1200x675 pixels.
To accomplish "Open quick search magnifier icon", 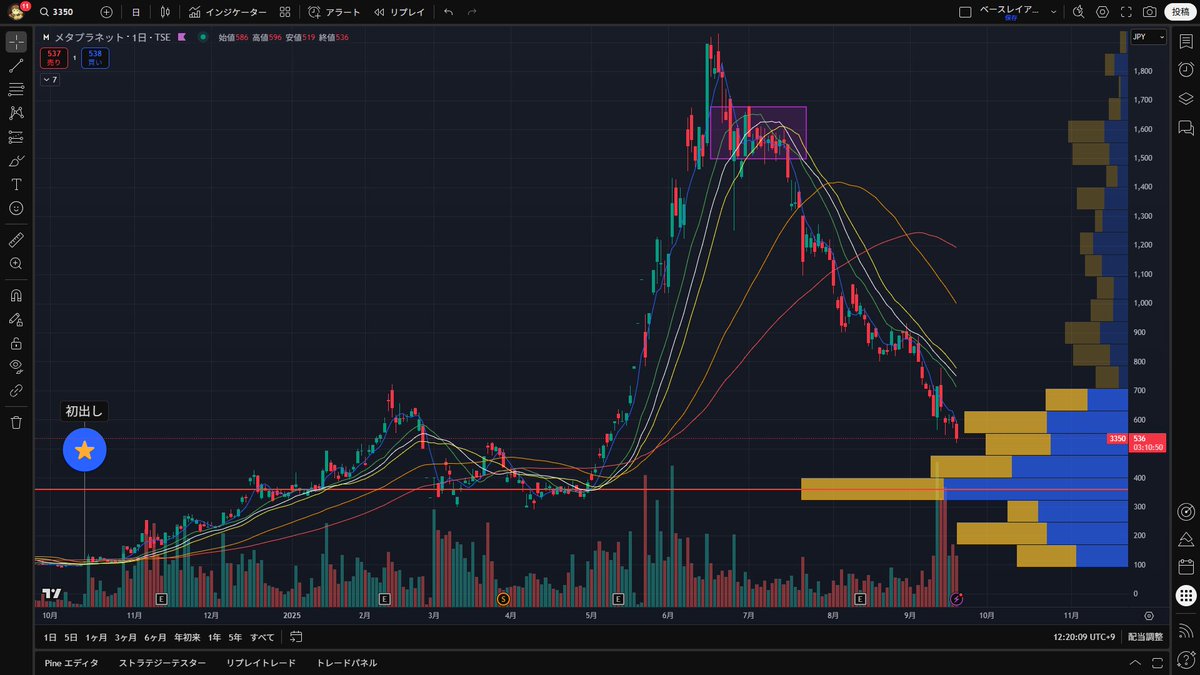I will coord(1078,12).
